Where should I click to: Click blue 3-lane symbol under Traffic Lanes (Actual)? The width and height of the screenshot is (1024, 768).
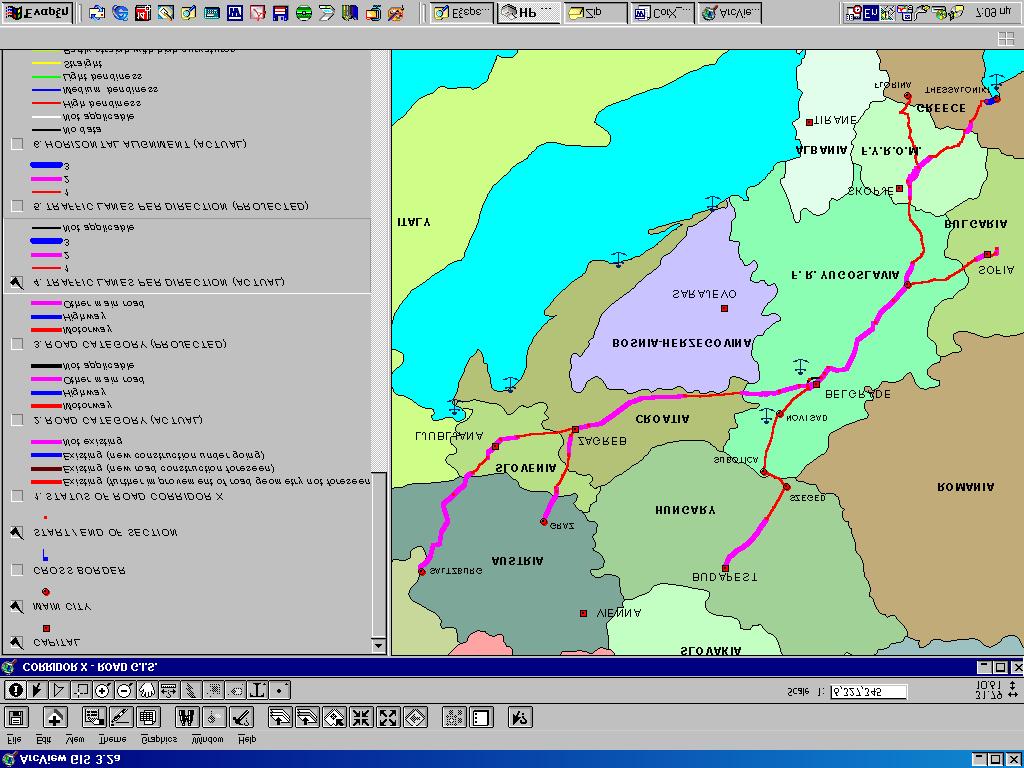[x=46, y=241]
